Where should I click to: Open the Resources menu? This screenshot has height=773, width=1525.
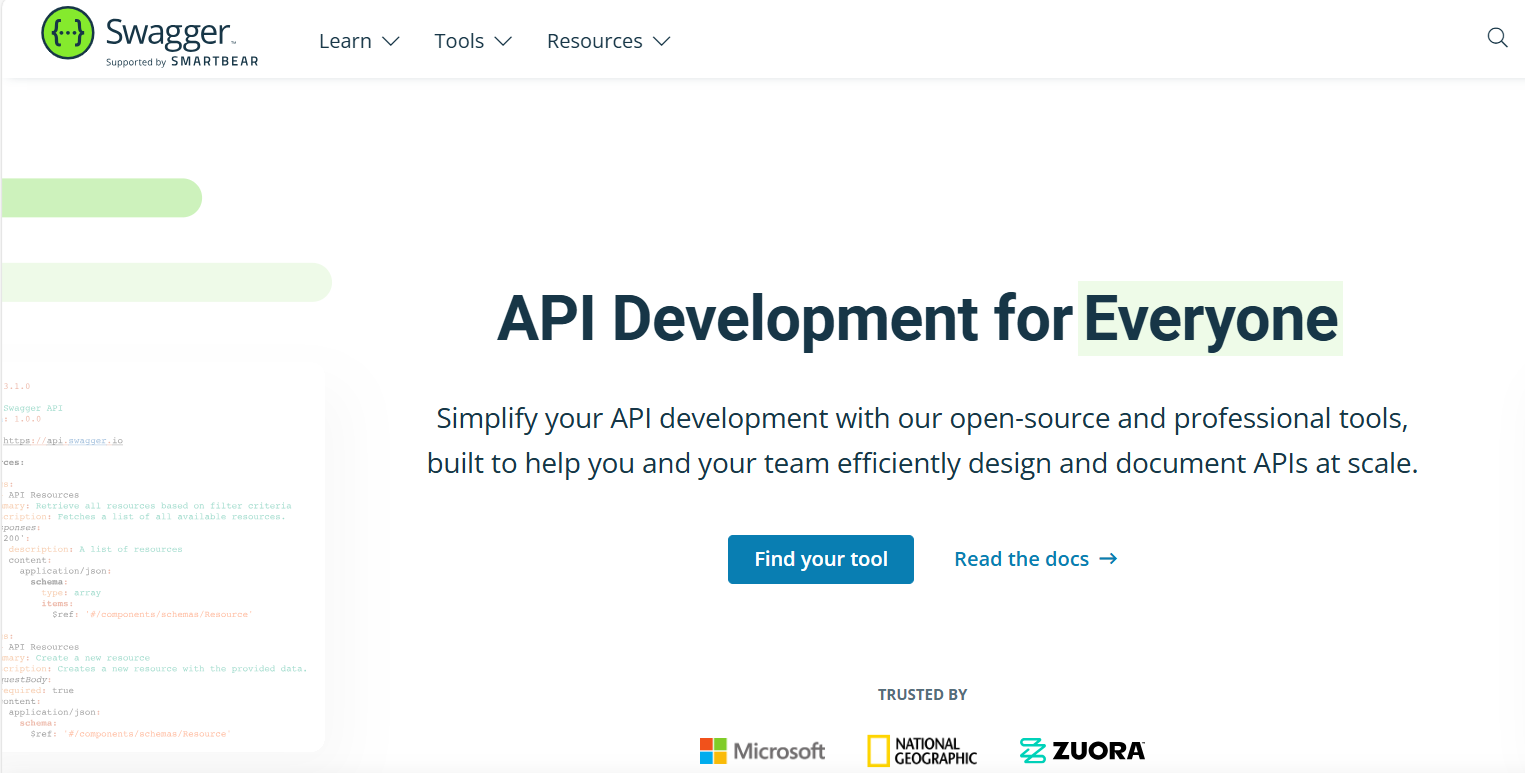coord(608,41)
